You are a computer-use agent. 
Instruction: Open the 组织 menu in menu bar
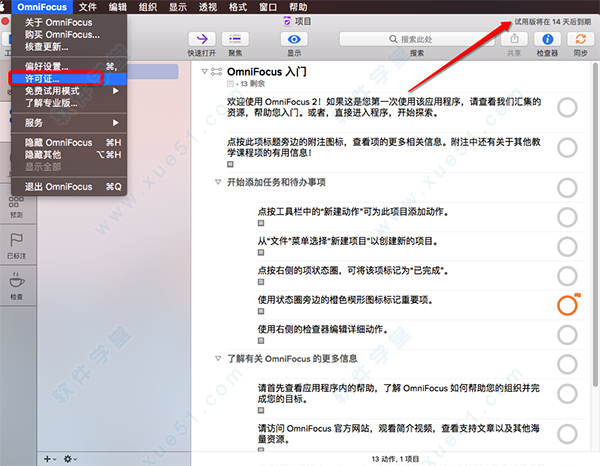click(x=148, y=7)
